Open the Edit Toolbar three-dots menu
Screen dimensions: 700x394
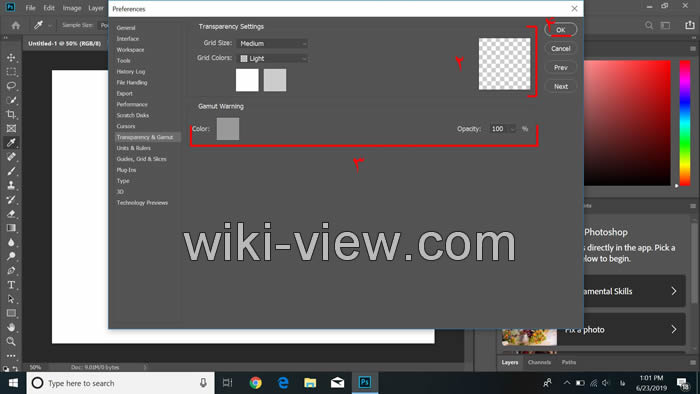pos(11,356)
